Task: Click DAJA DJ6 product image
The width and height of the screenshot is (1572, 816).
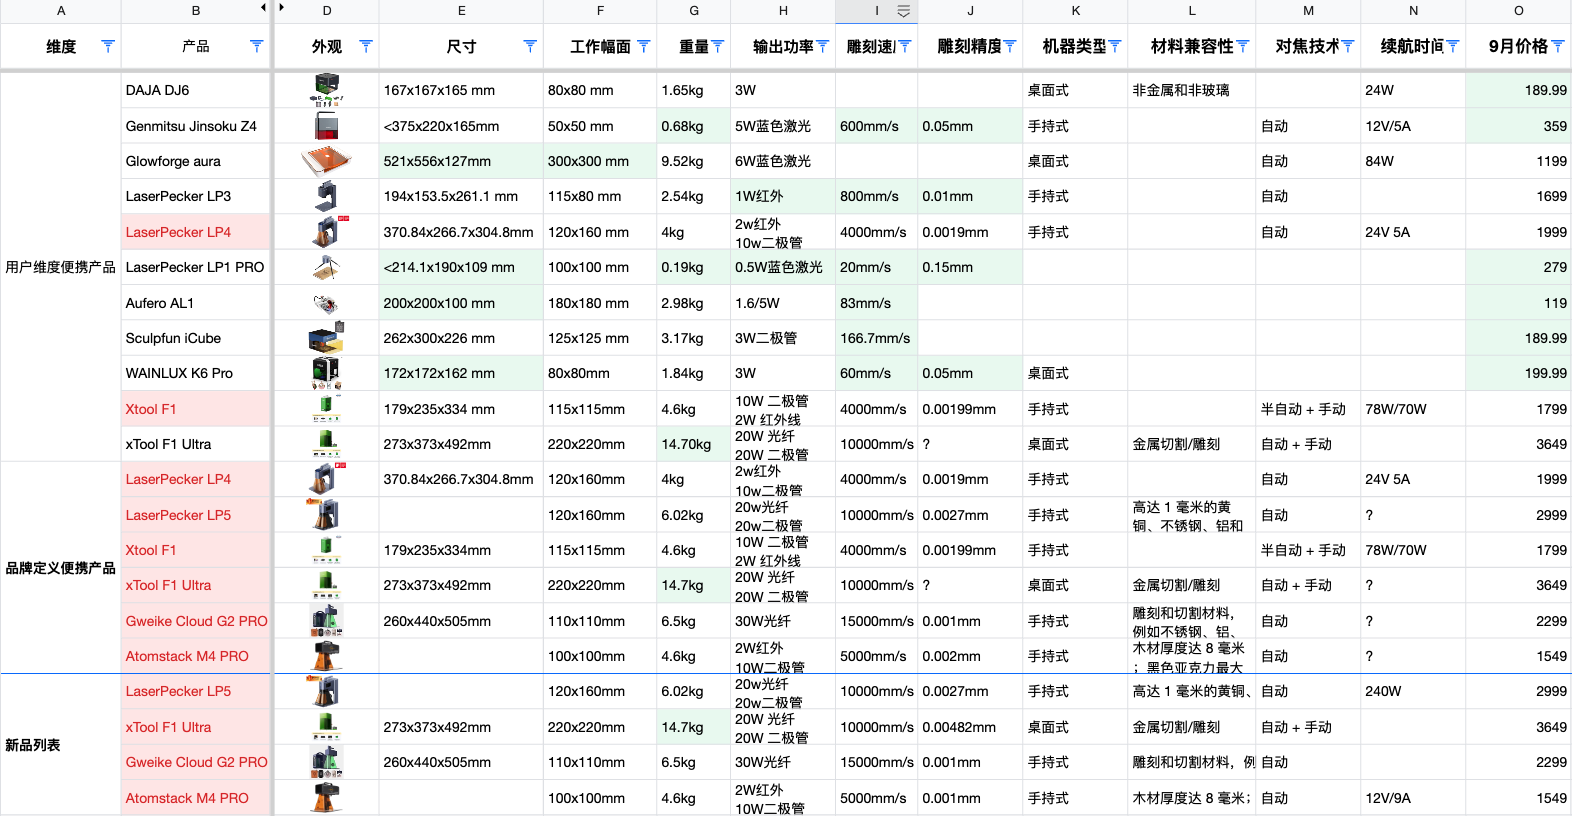Action: pyautogui.click(x=326, y=90)
